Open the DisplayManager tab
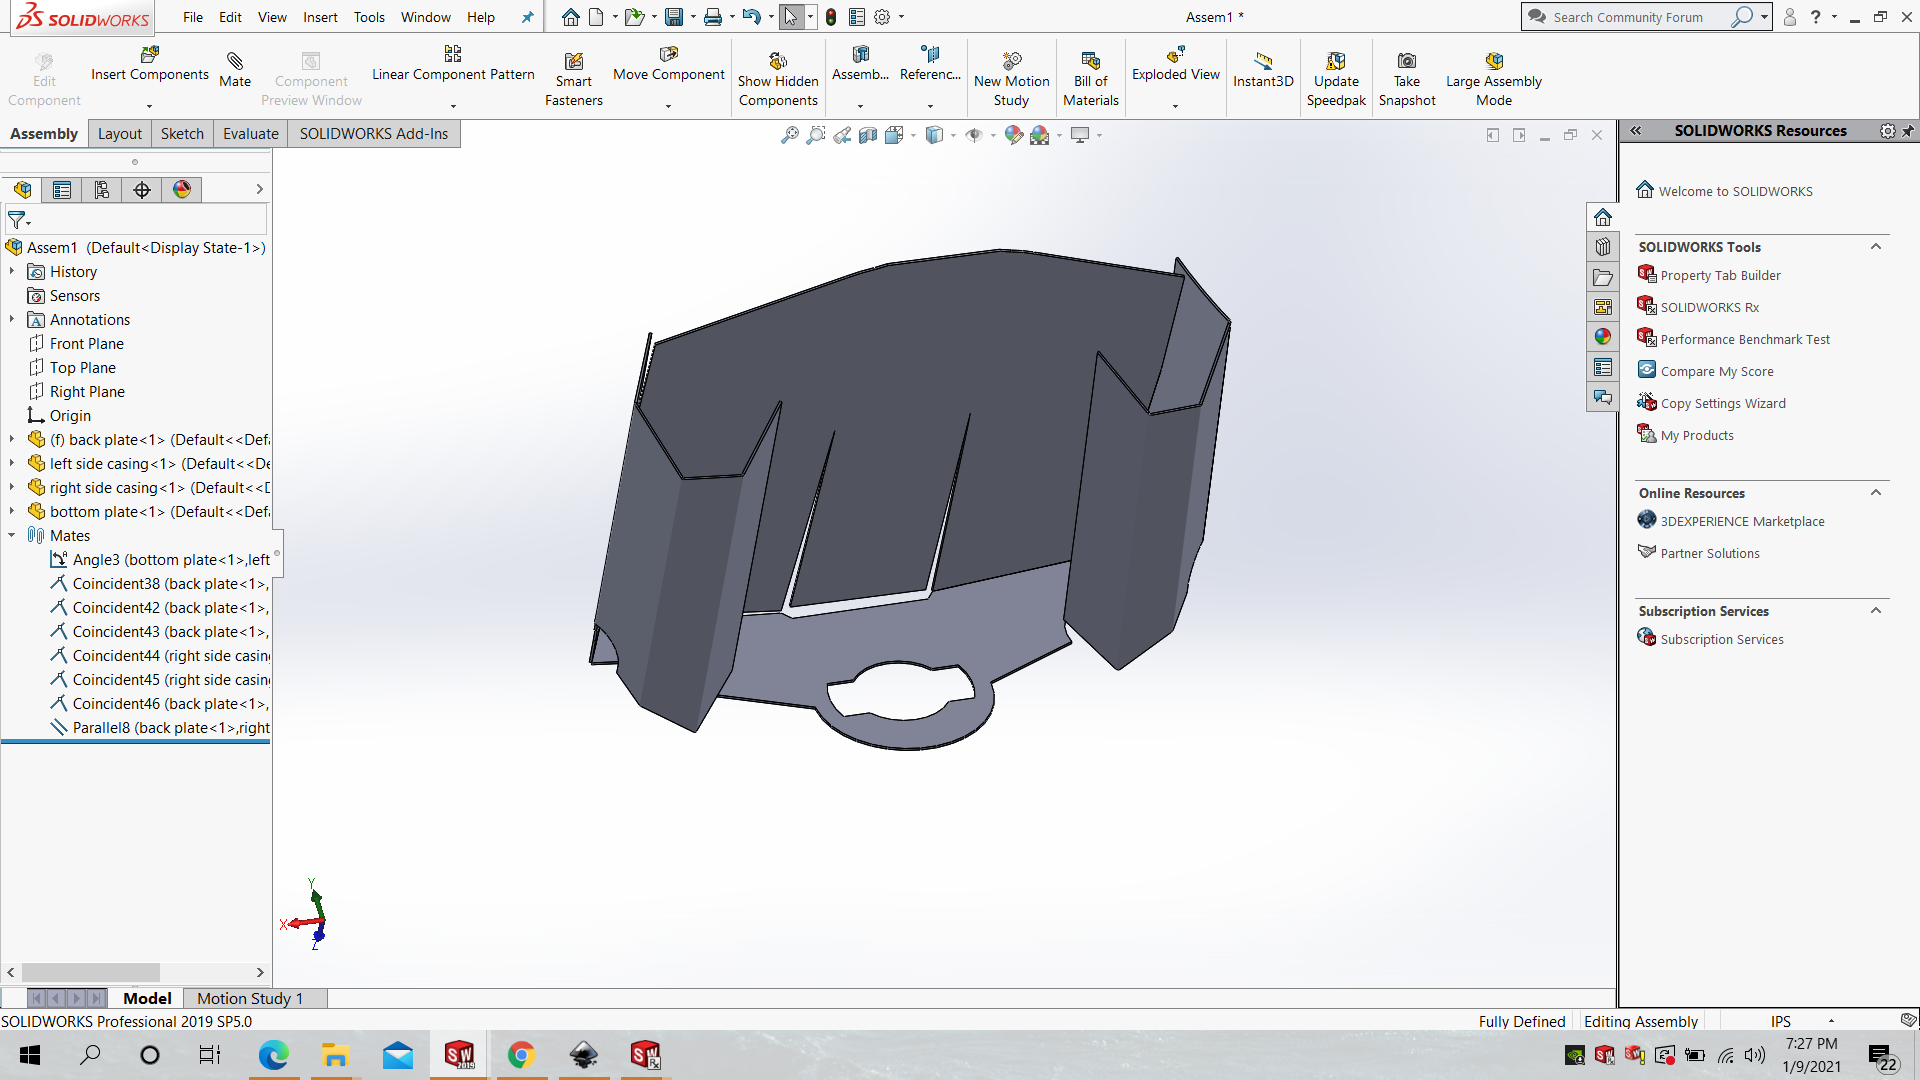This screenshot has height=1080, width=1920. pos(182,190)
